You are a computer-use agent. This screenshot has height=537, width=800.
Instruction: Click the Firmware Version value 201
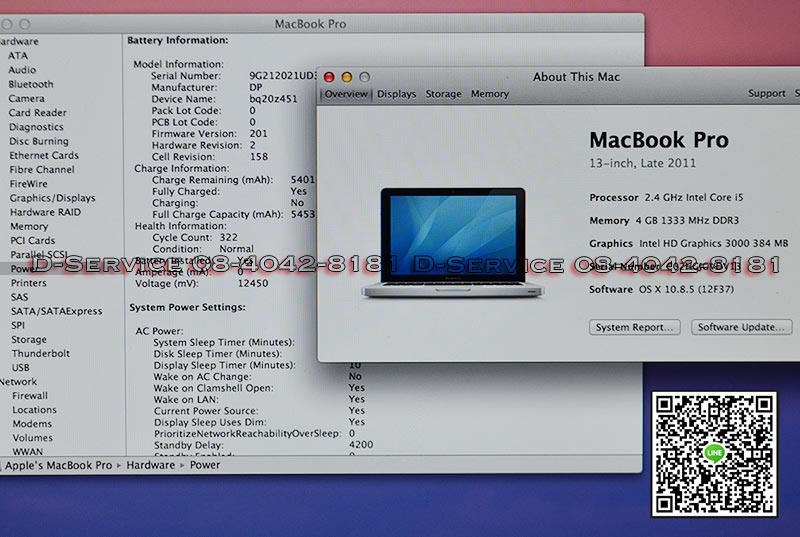tap(258, 134)
